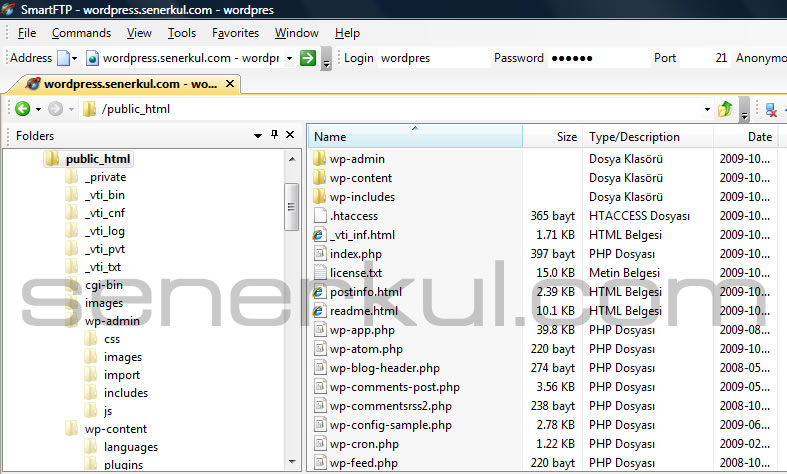Open the Tools menu

tap(182, 33)
